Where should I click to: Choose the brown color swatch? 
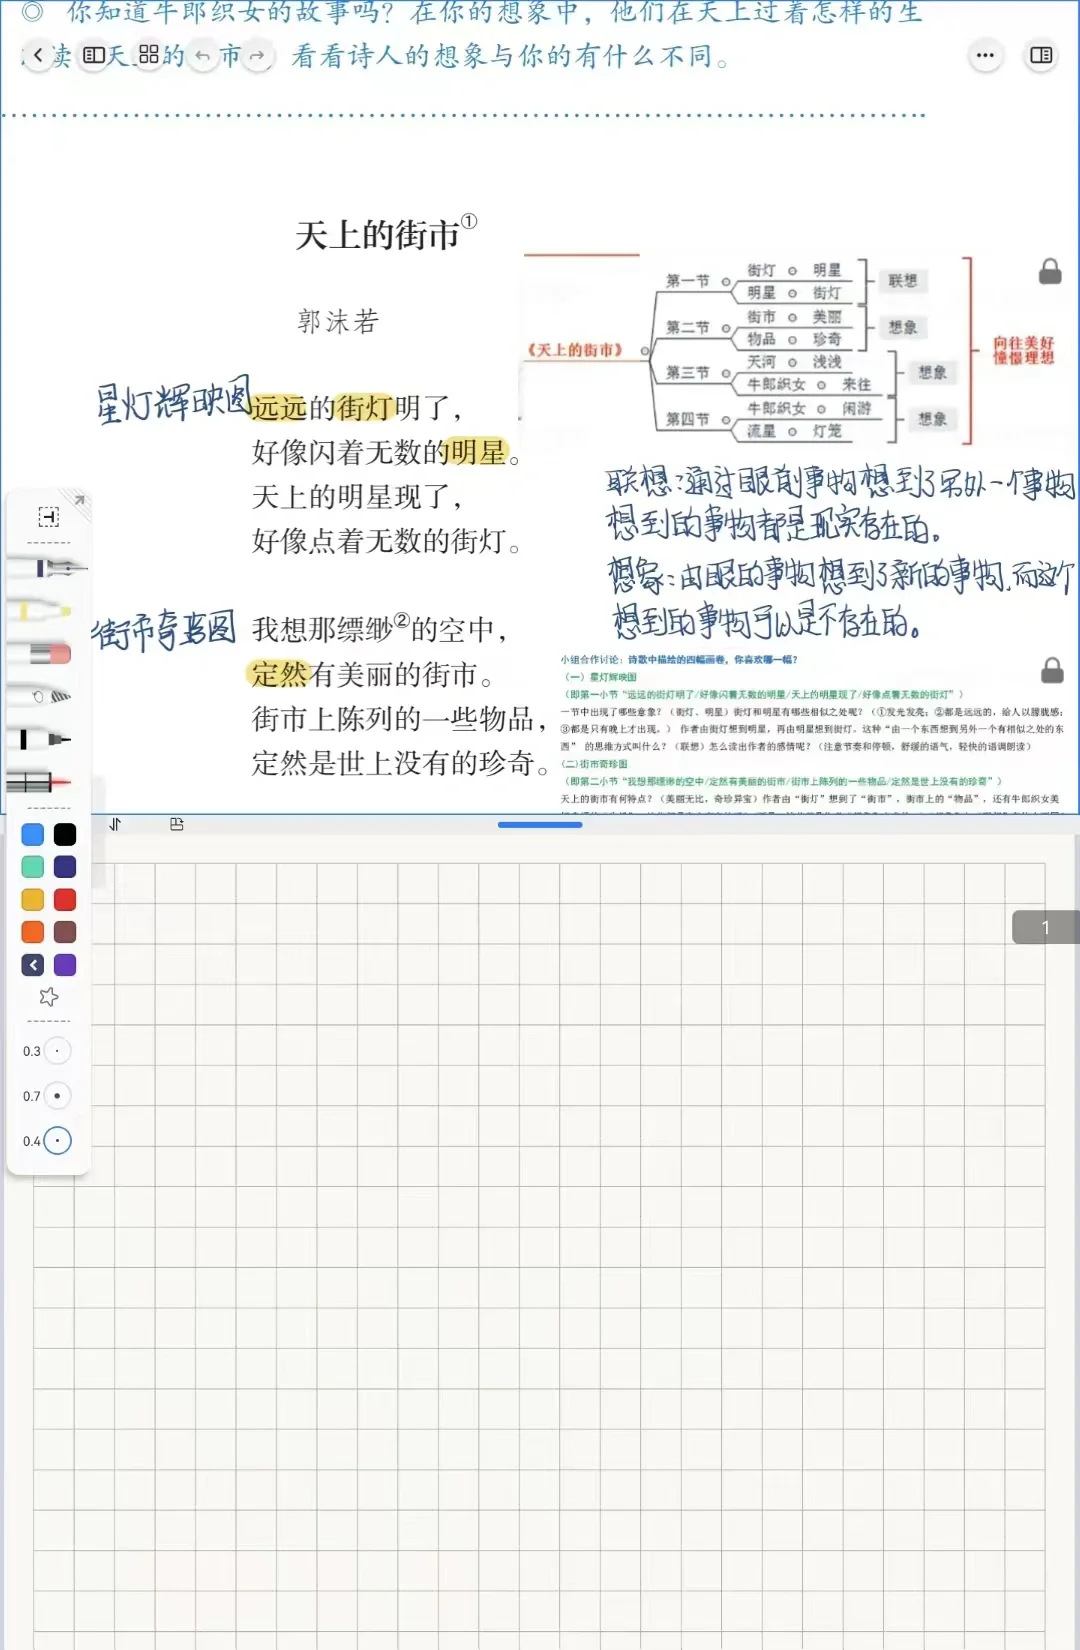pyautogui.click(x=65, y=932)
